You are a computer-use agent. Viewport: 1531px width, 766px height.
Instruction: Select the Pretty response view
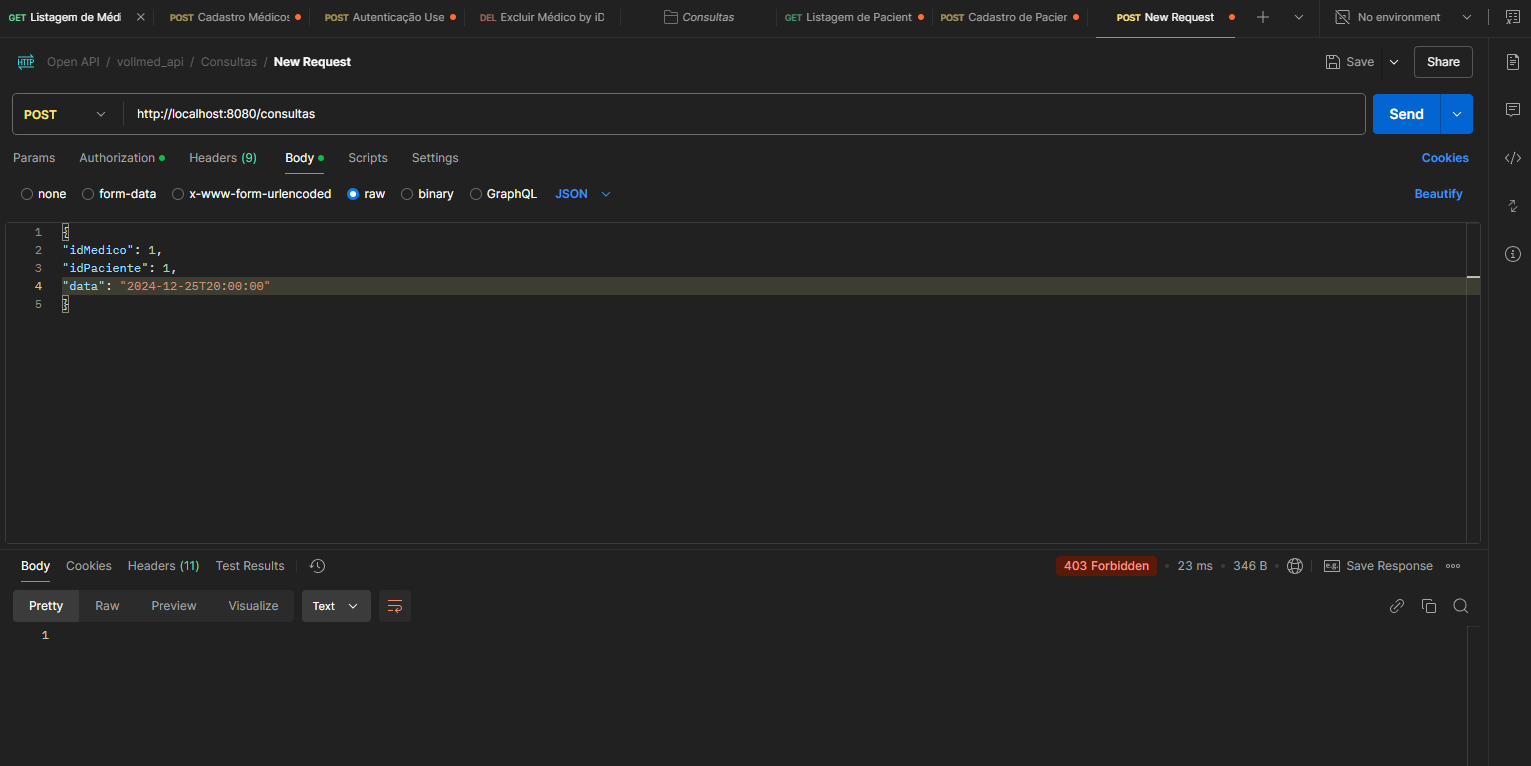[x=46, y=606]
